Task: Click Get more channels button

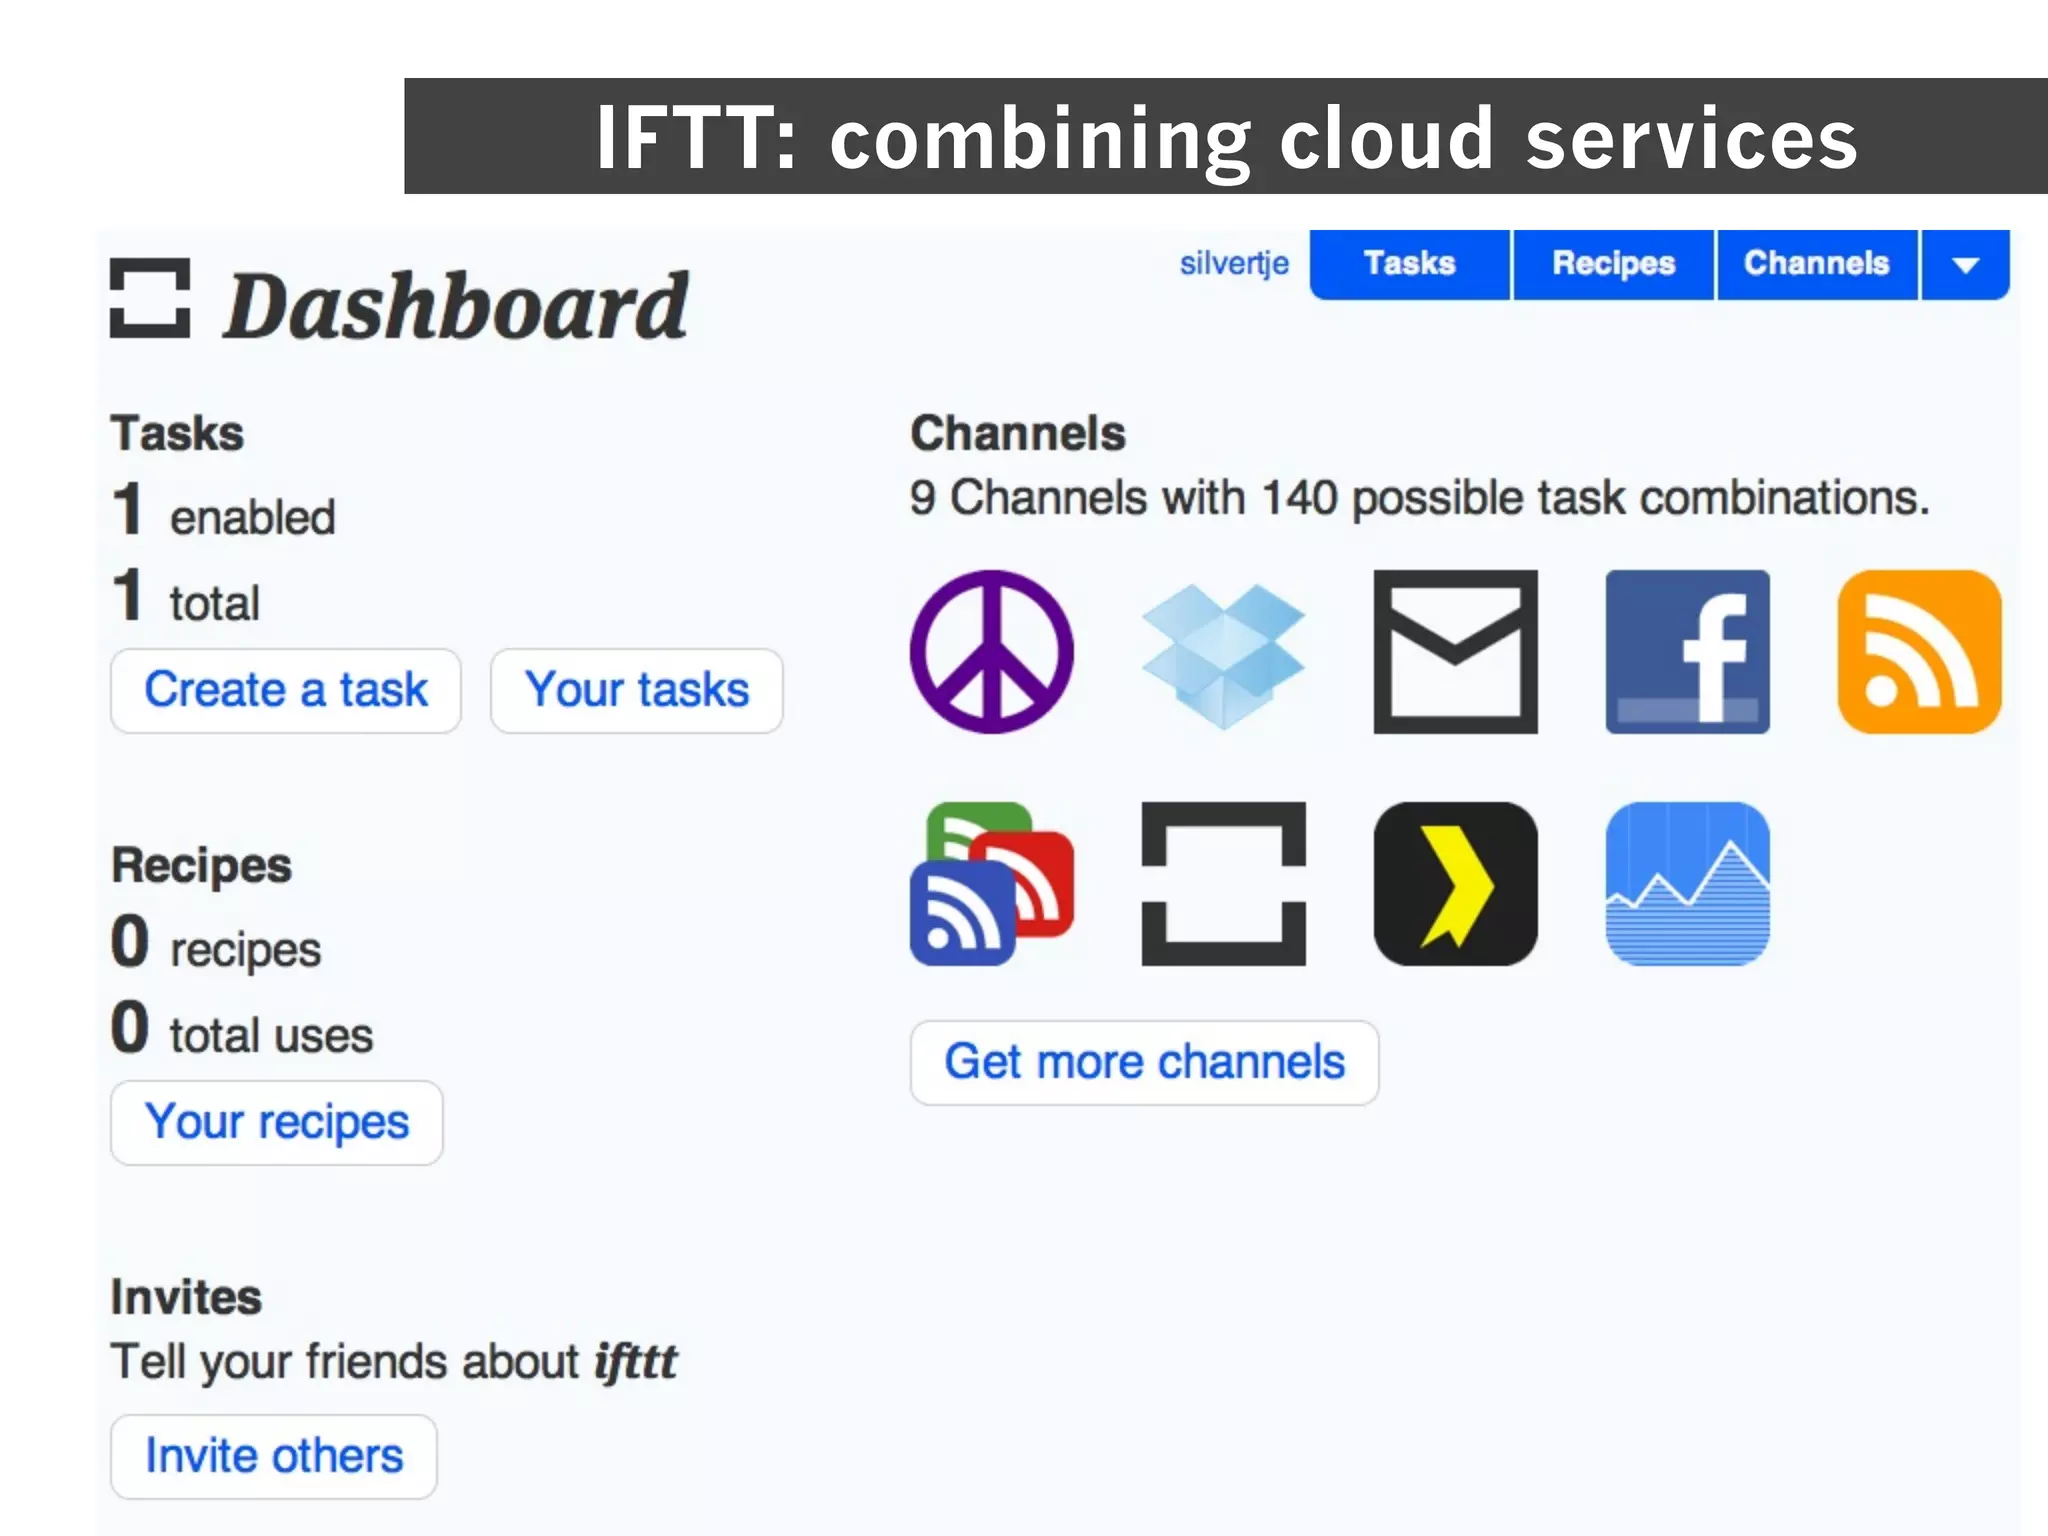Action: 1145,1062
